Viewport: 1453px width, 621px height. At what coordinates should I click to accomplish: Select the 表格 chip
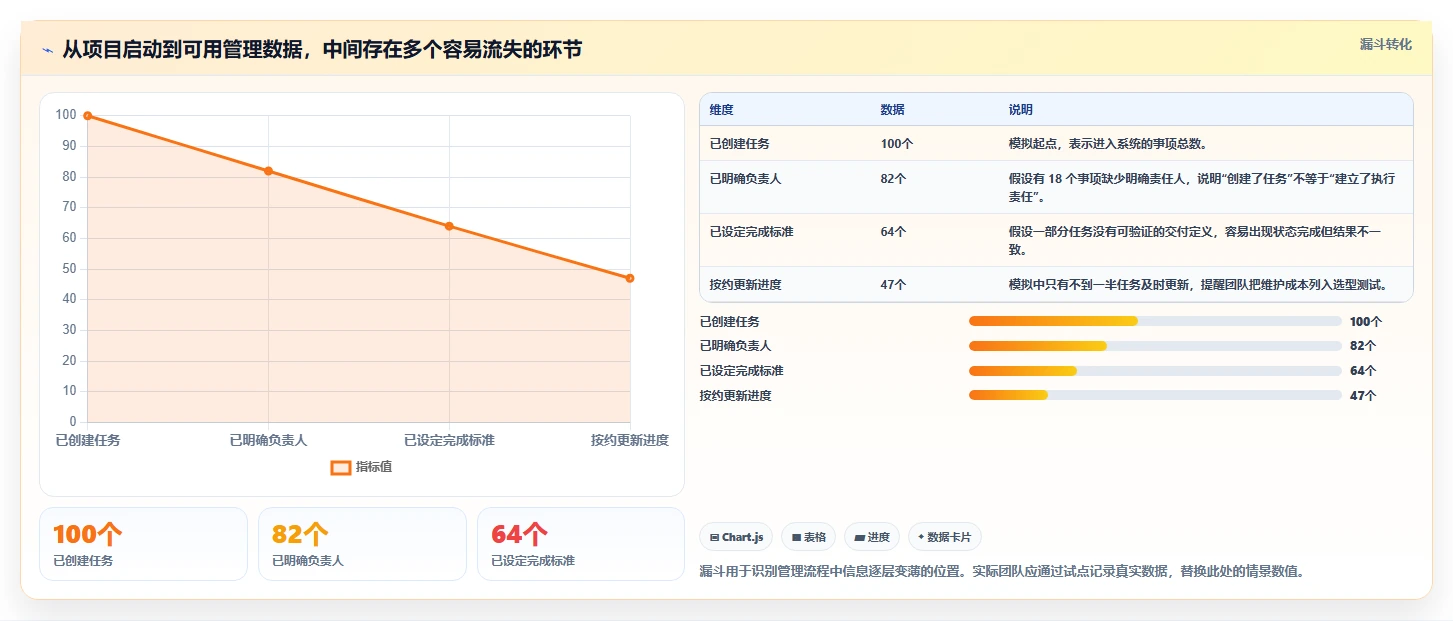[808, 537]
